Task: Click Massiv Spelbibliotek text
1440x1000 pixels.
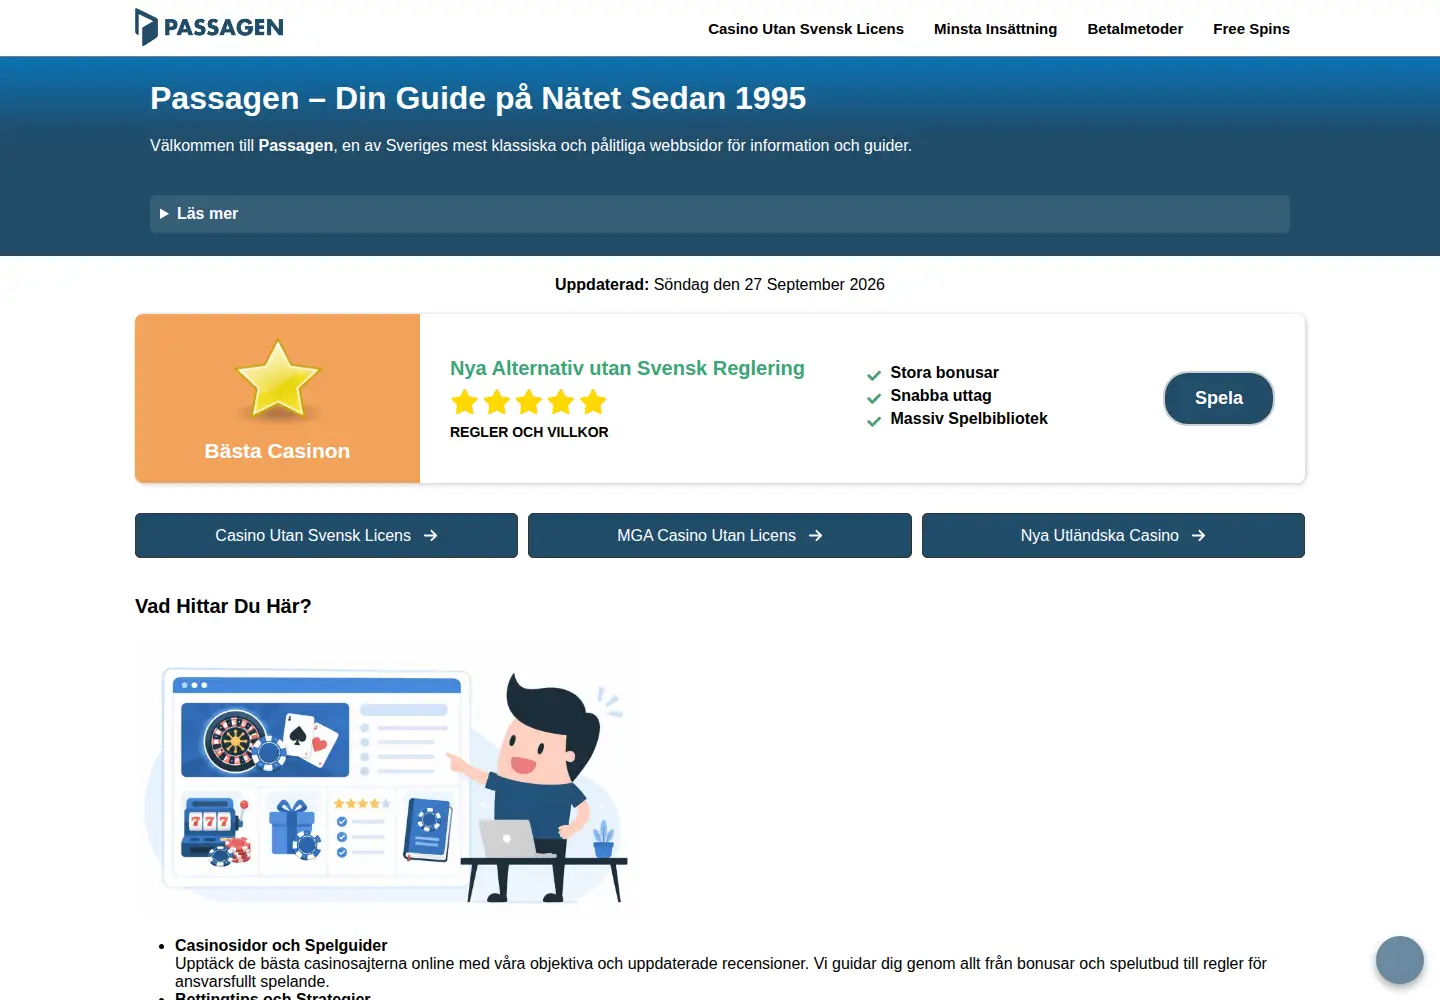Action: point(969,418)
